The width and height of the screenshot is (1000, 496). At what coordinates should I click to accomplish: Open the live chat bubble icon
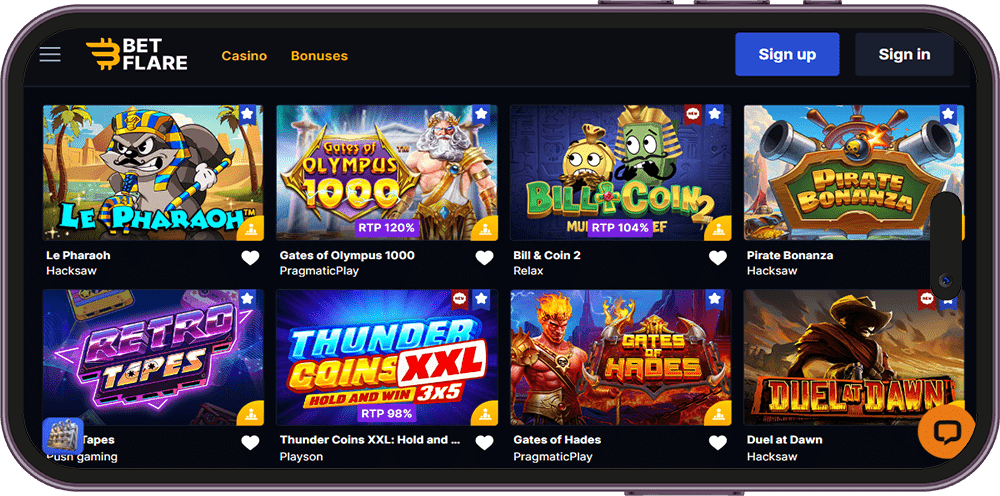[x=946, y=432]
